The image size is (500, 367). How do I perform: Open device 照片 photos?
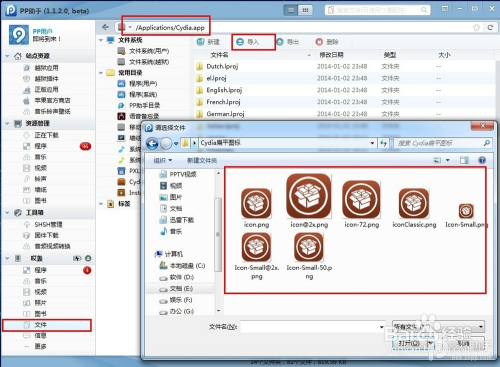pyautogui.click(x=40, y=303)
